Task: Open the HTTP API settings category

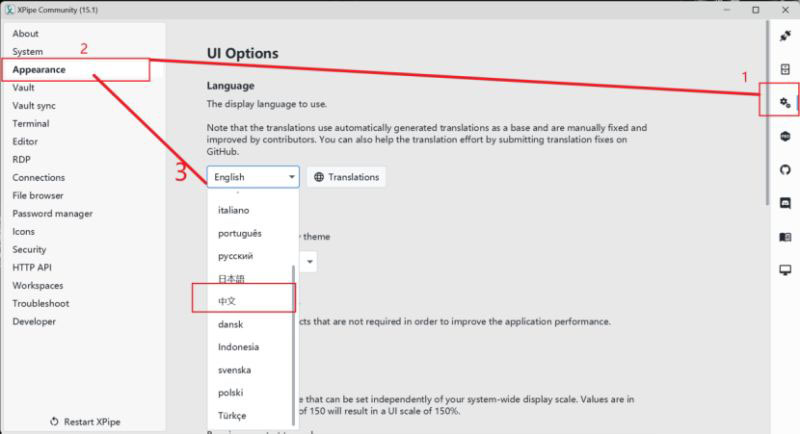Action: 32,268
